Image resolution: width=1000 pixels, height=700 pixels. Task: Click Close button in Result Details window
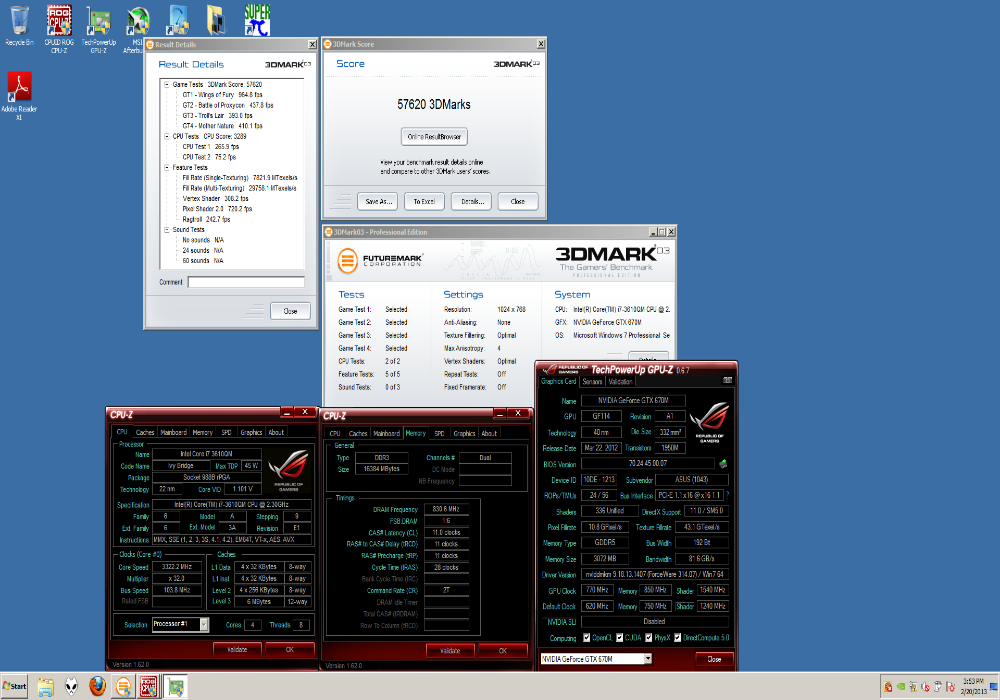pos(290,311)
